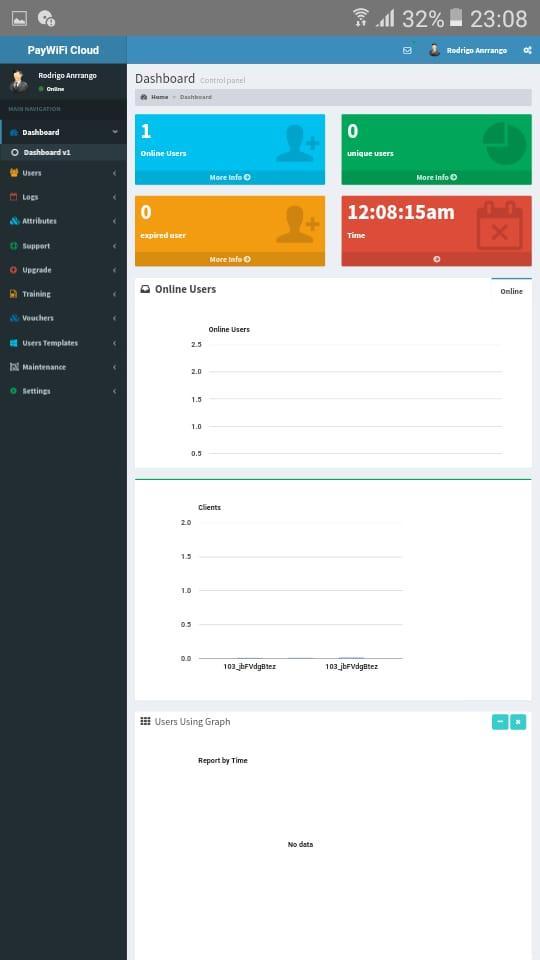Select Users in main navigation
540x960 pixels.
[64, 173]
